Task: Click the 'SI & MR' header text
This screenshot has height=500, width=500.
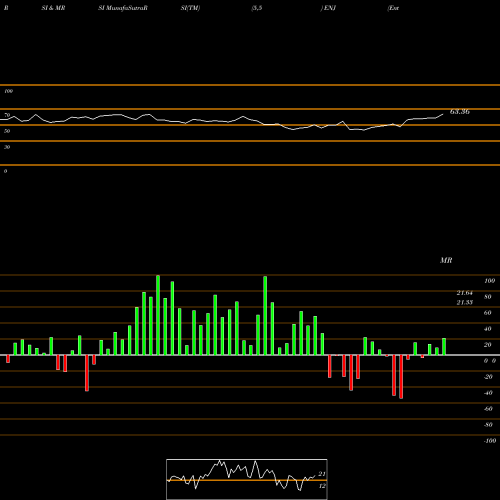Action: [53, 8]
